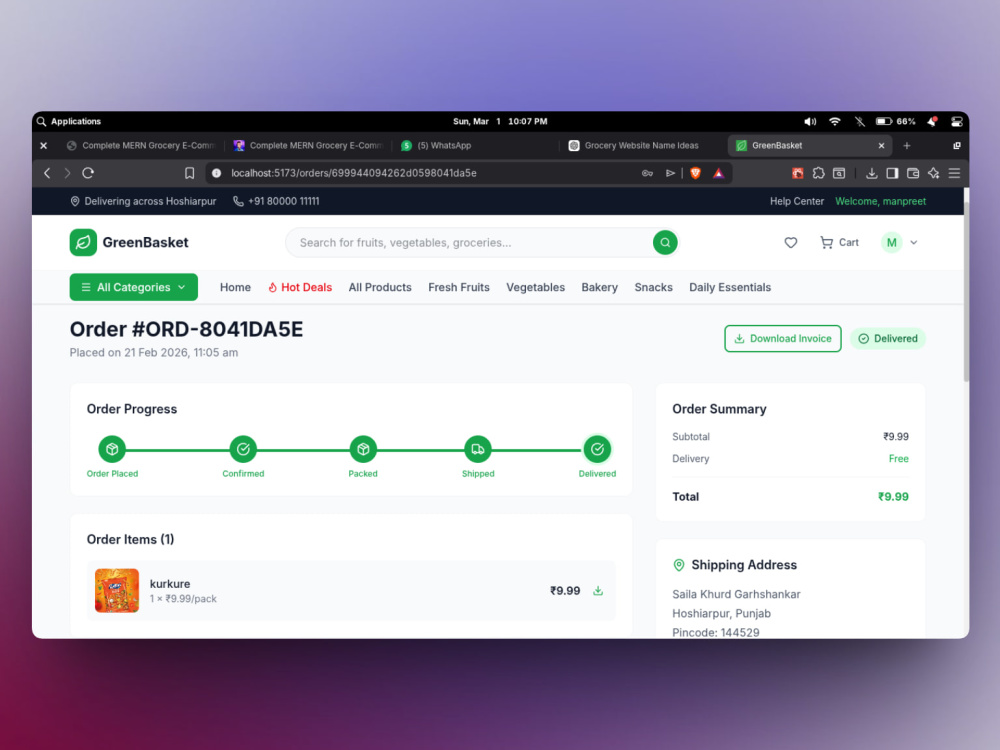The width and height of the screenshot is (1000, 750).
Task: Click the Packed step icon
Action: tap(363, 449)
